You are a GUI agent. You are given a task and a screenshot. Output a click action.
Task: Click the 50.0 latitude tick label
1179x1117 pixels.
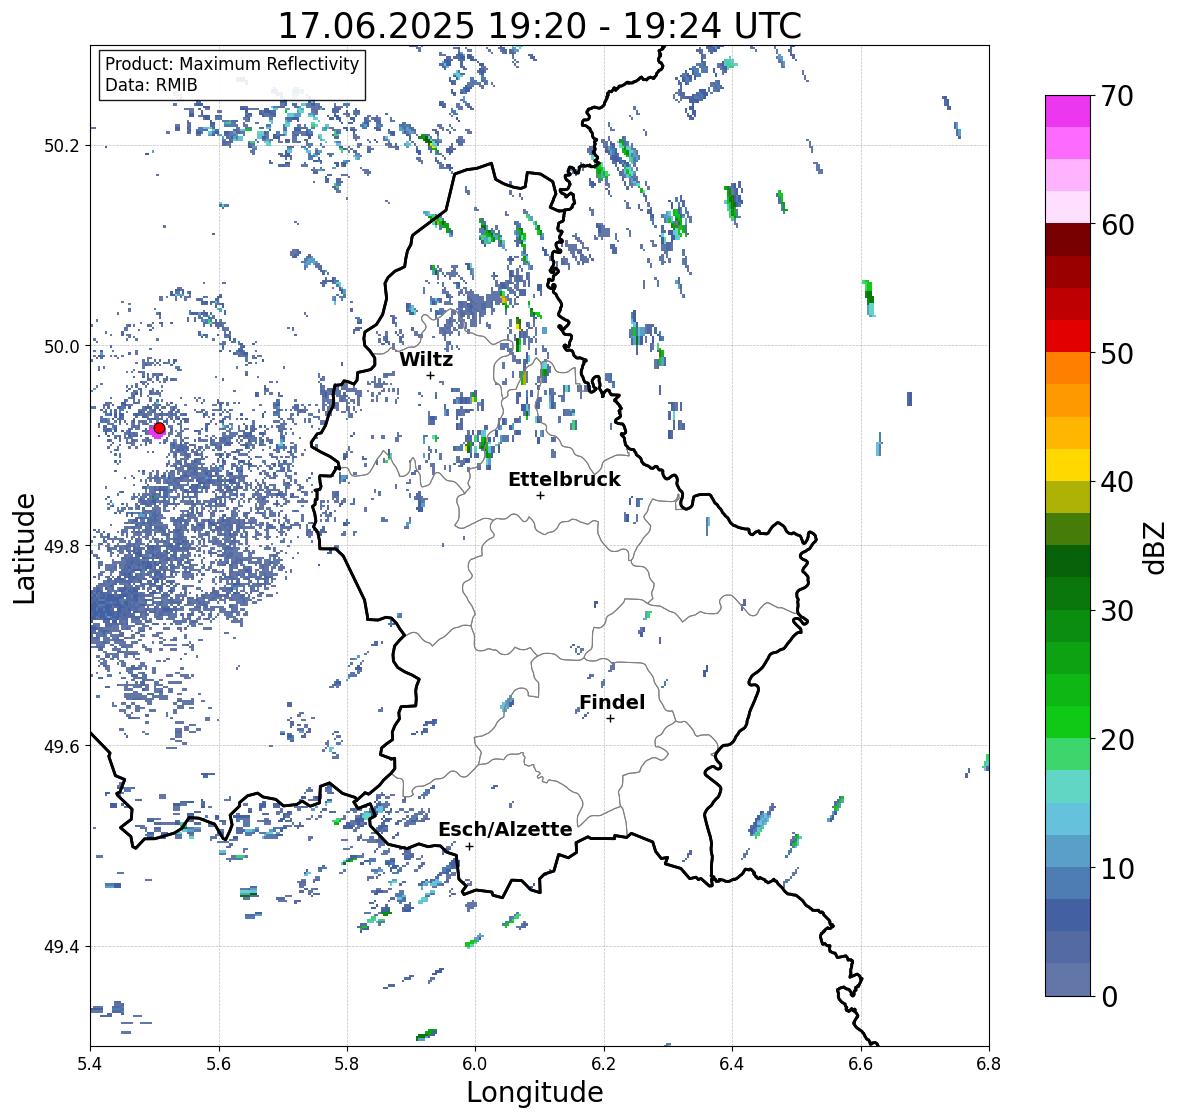click(61, 347)
